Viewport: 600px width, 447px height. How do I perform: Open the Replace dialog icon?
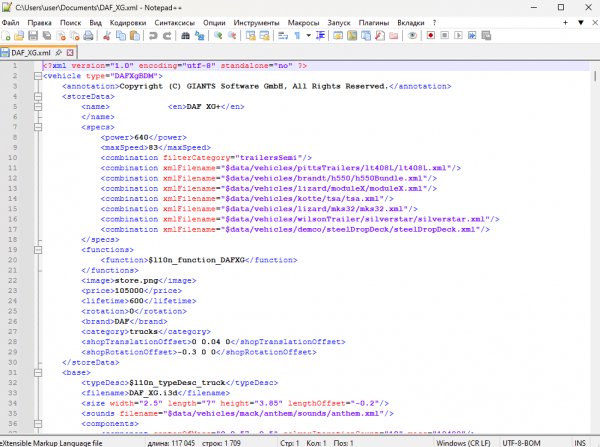click(199, 36)
